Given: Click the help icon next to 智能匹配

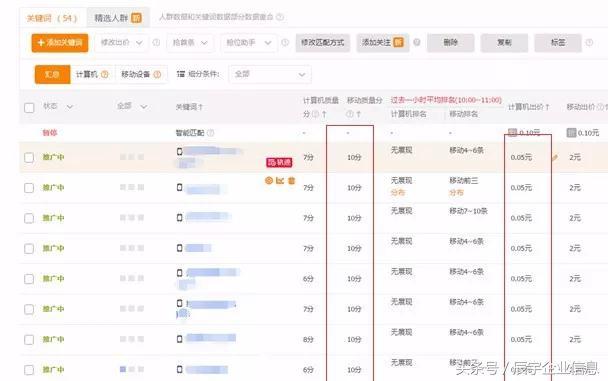Looking at the screenshot, I should click(x=211, y=133).
